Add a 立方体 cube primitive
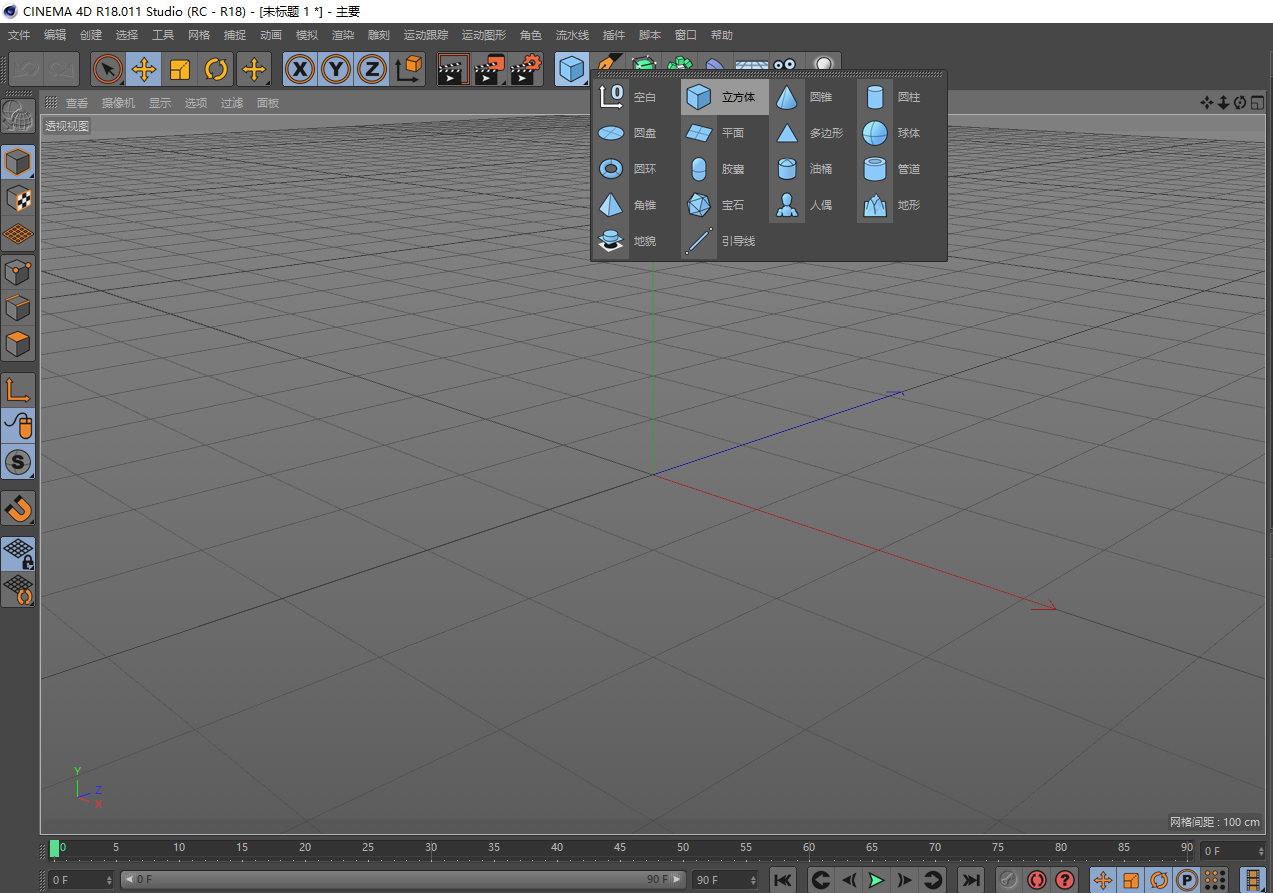This screenshot has width=1273, height=893. coord(725,97)
